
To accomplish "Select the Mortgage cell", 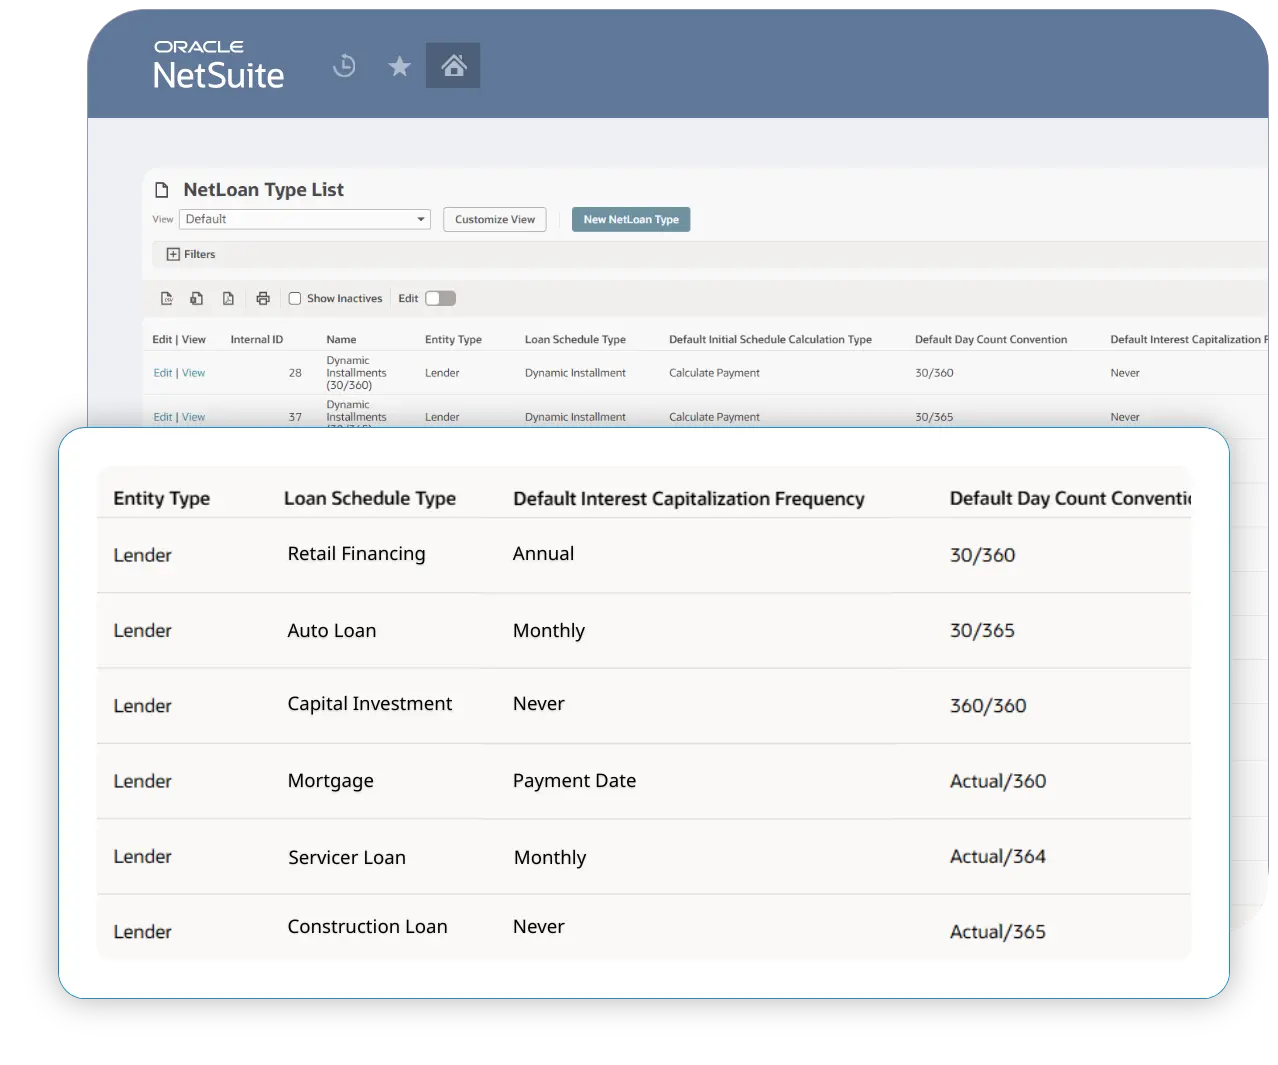I will coord(331,781).
